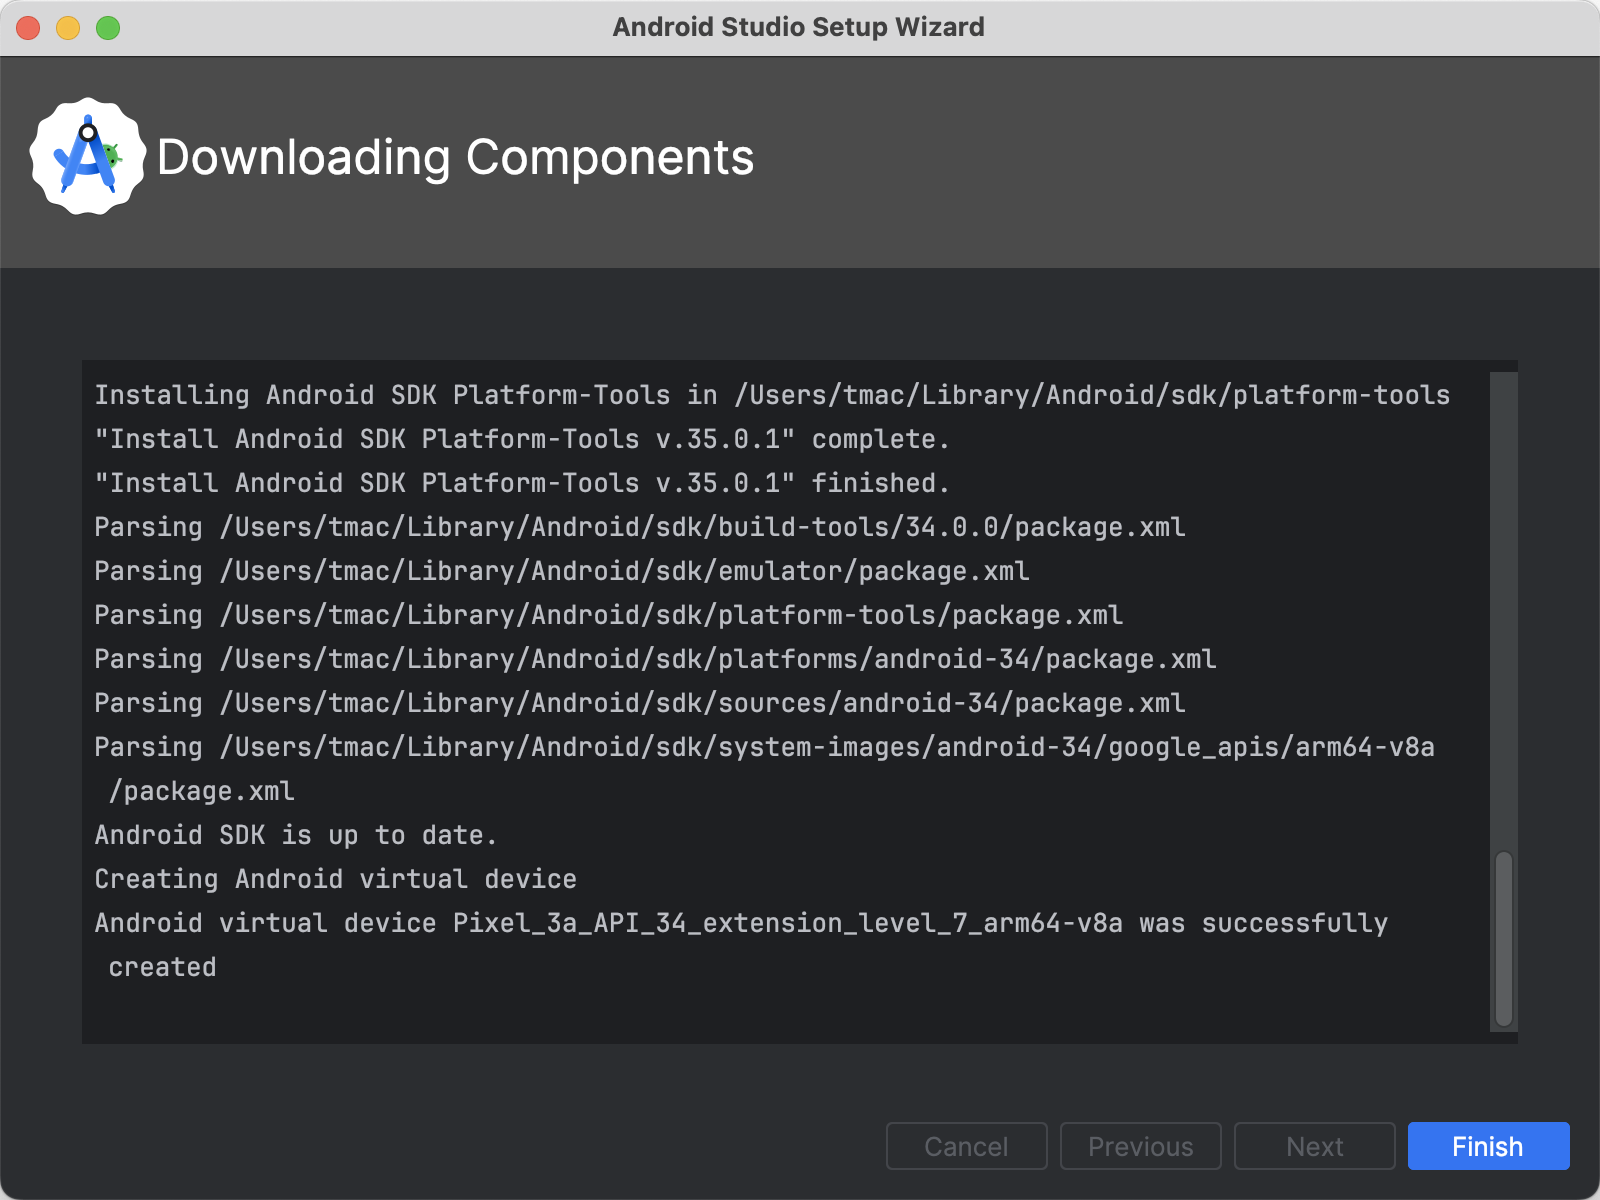Viewport: 1600px width, 1200px height.
Task: Click the platforms/android-34/package.xml parsing line
Action: [x=655, y=659]
